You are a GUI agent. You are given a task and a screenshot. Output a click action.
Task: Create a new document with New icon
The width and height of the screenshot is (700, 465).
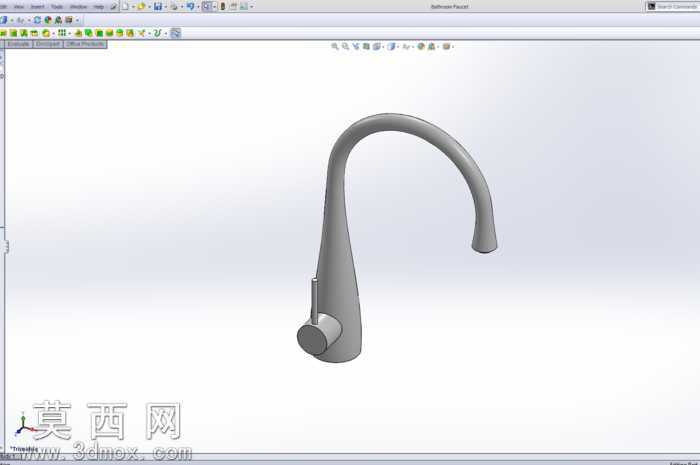pos(125,6)
